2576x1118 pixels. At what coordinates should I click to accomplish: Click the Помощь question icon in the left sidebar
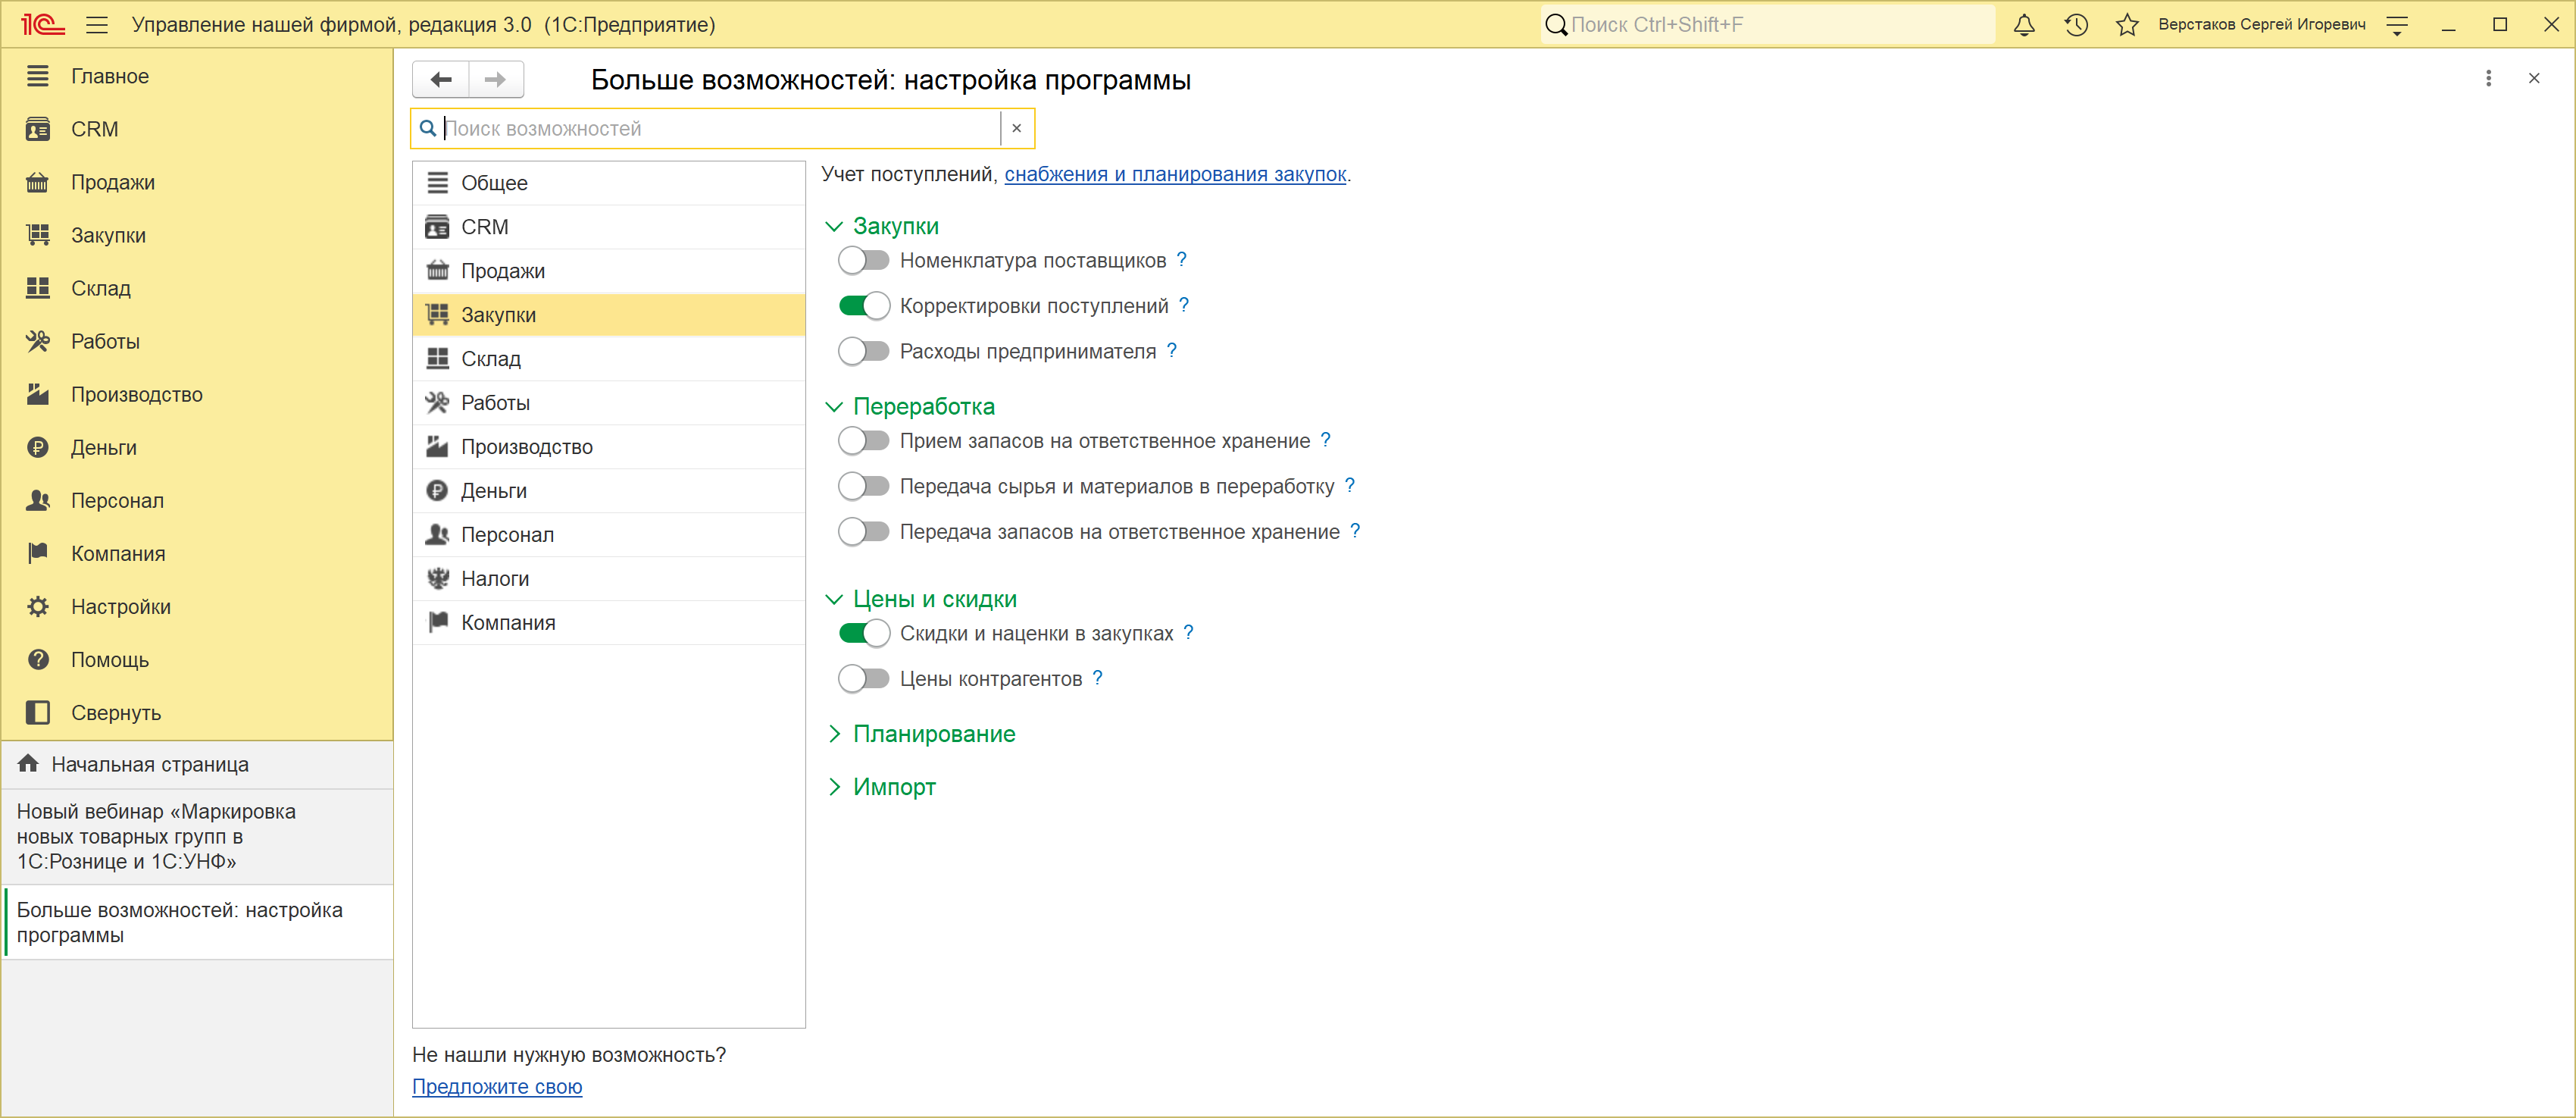point(38,659)
